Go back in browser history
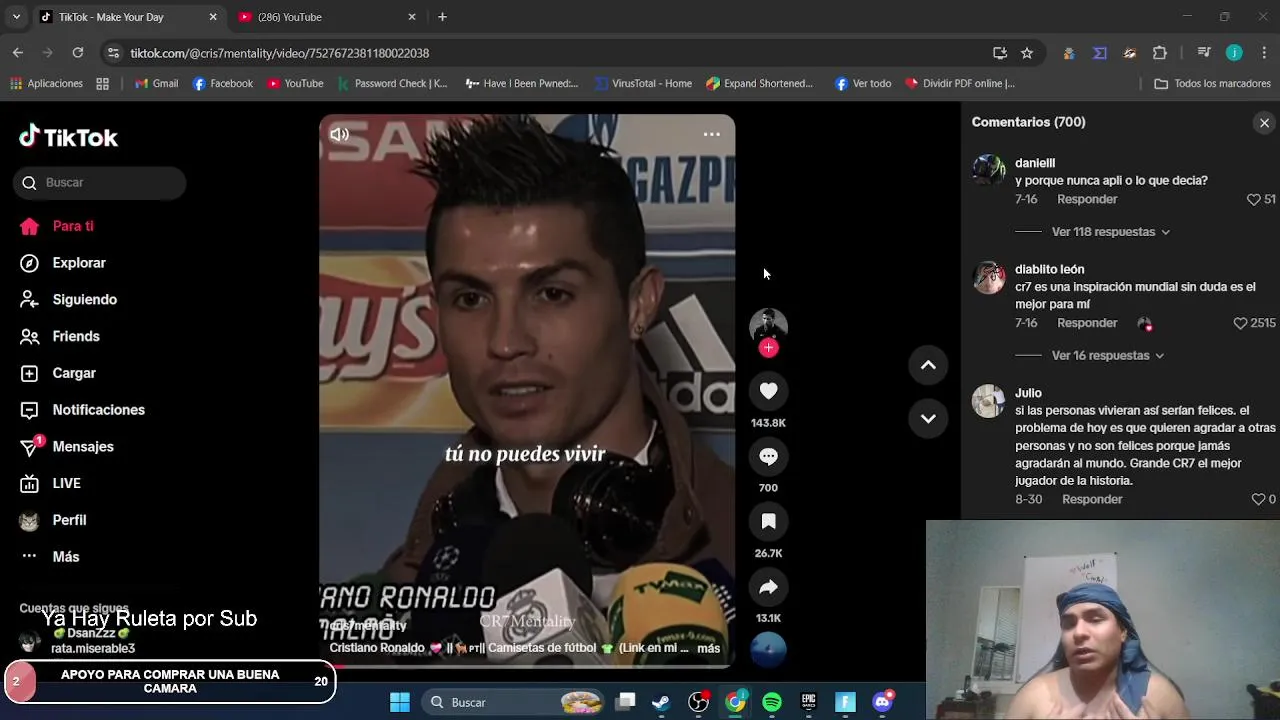 18,53
